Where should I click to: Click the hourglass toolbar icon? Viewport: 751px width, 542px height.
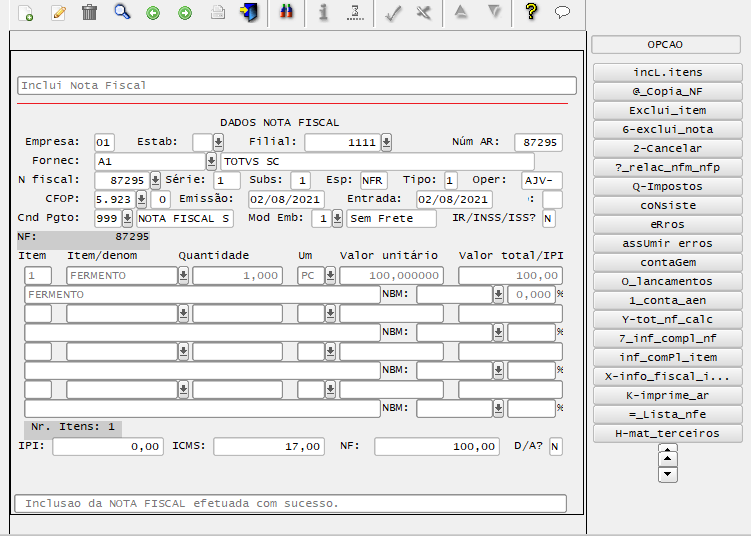(x=355, y=12)
